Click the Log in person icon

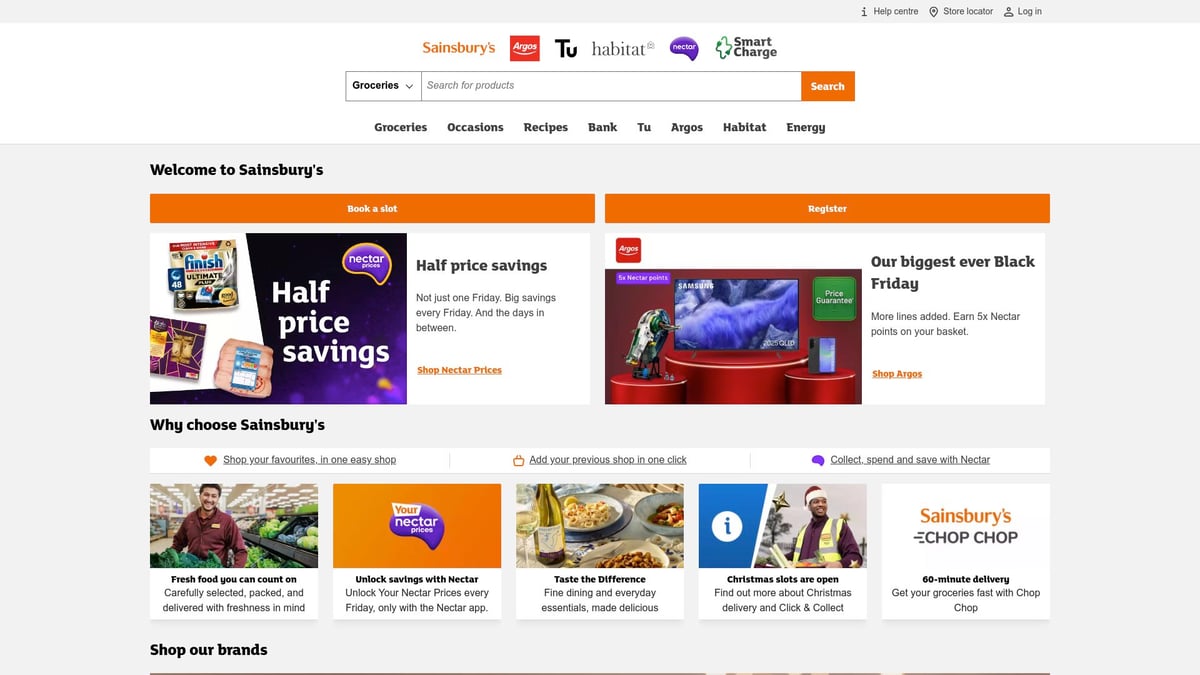pyautogui.click(x=1008, y=12)
